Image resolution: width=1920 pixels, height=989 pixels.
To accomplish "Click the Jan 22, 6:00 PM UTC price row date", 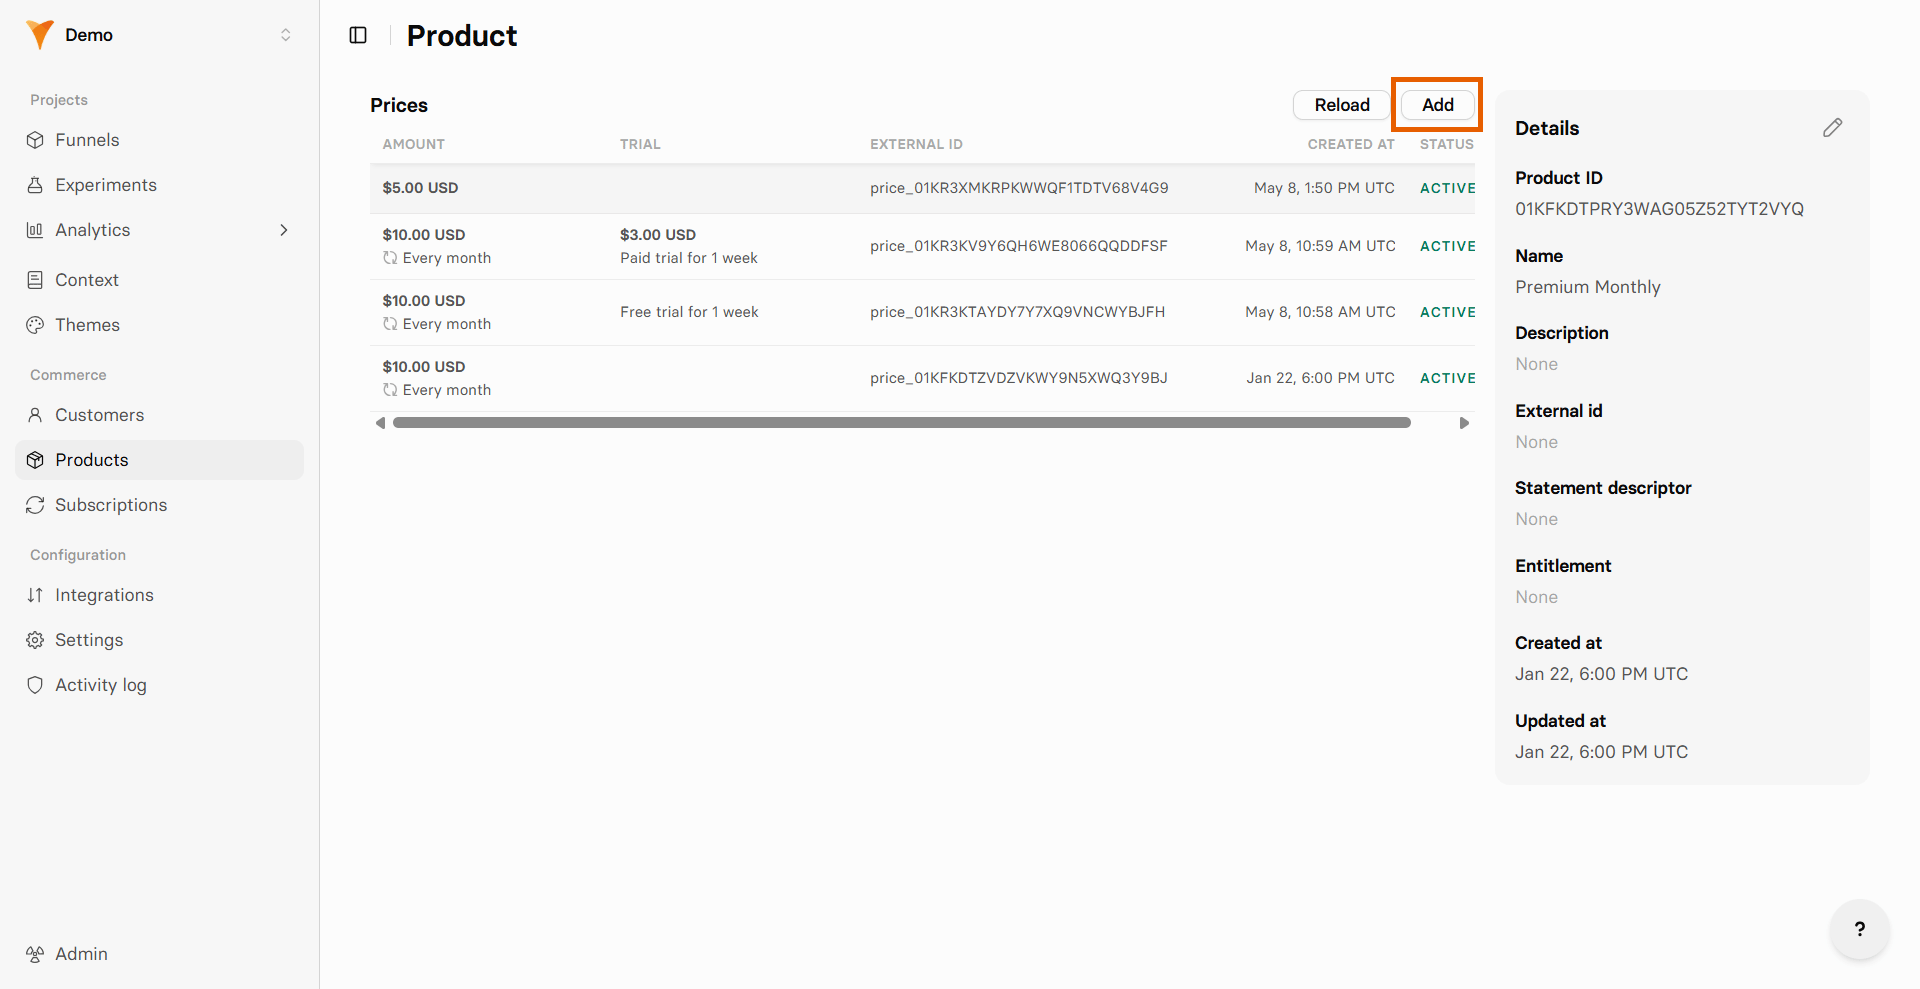I will coord(1320,378).
